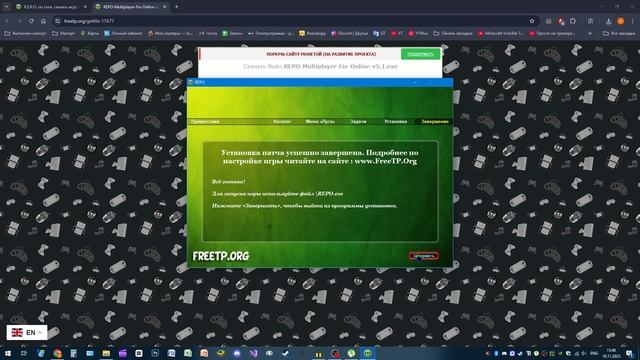This screenshot has width=640, height=360.
Task: Open the Windows Start menu
Action: click(7, 353)
